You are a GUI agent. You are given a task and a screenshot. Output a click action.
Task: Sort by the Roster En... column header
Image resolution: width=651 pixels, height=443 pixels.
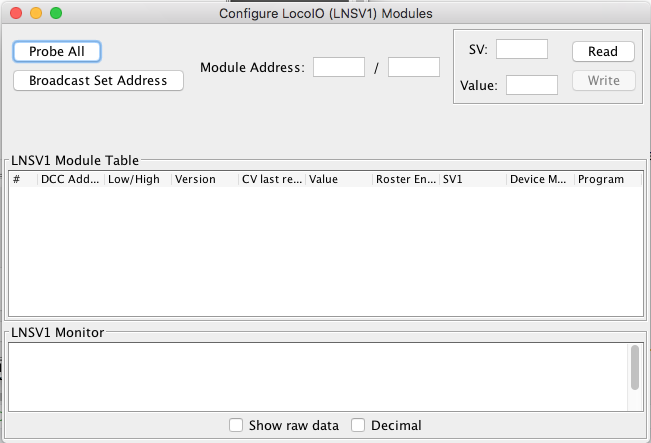tap(406, 179)
